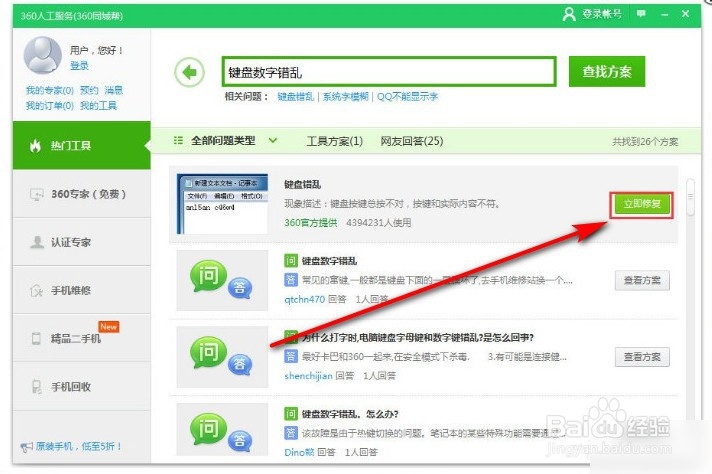The width and height of the screenshot is (712, 474).
Task: Click the results list vertical scrollbar handle
Action: tap(690, 197)
